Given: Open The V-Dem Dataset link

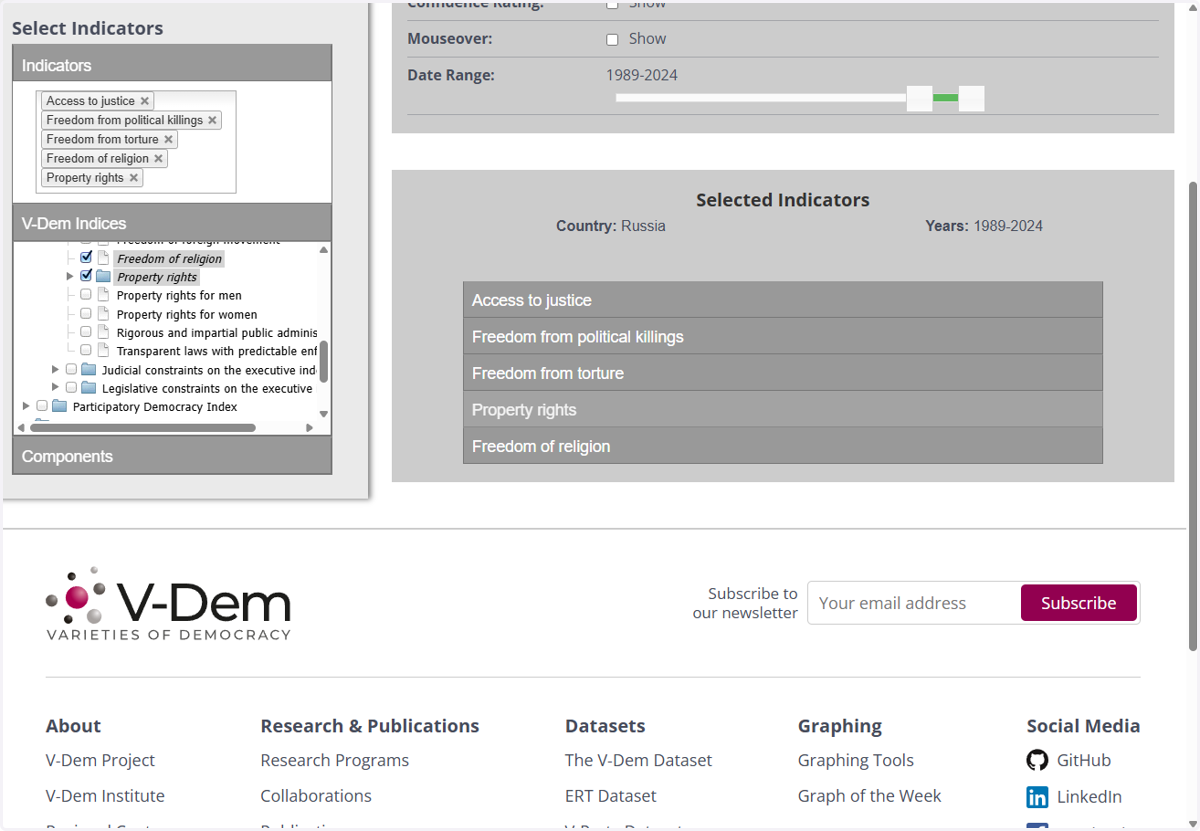Looking at the screenshot, I should pyautogui.click(x=638, y=760).
